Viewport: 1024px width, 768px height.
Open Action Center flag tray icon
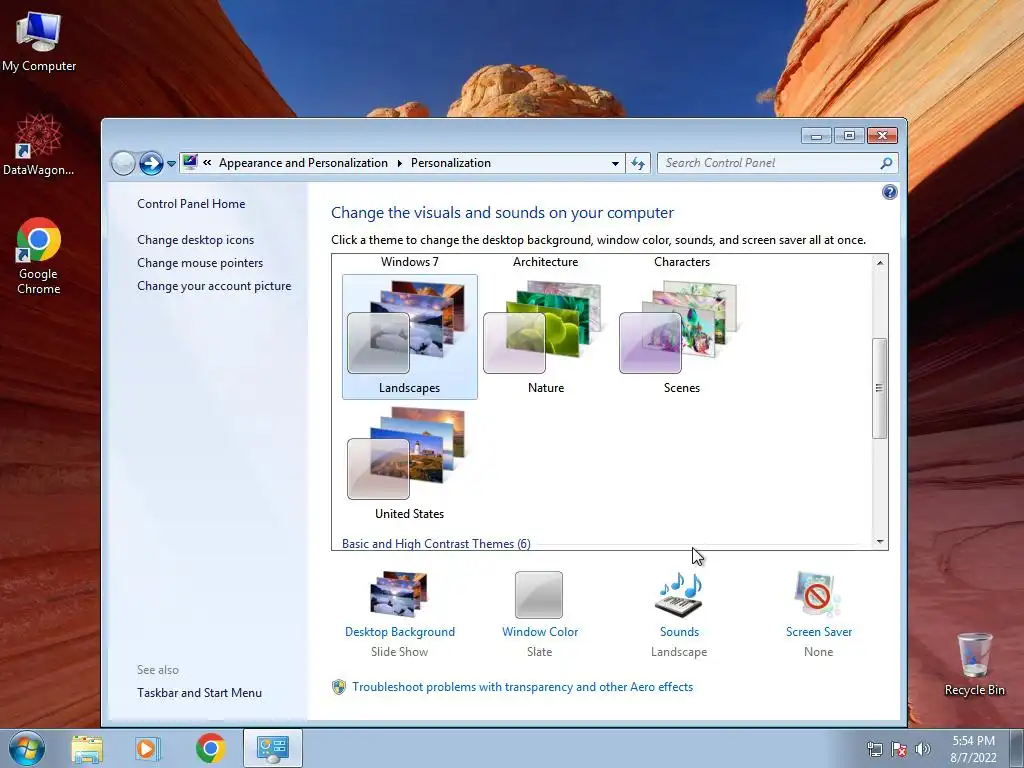pos(899,749)
